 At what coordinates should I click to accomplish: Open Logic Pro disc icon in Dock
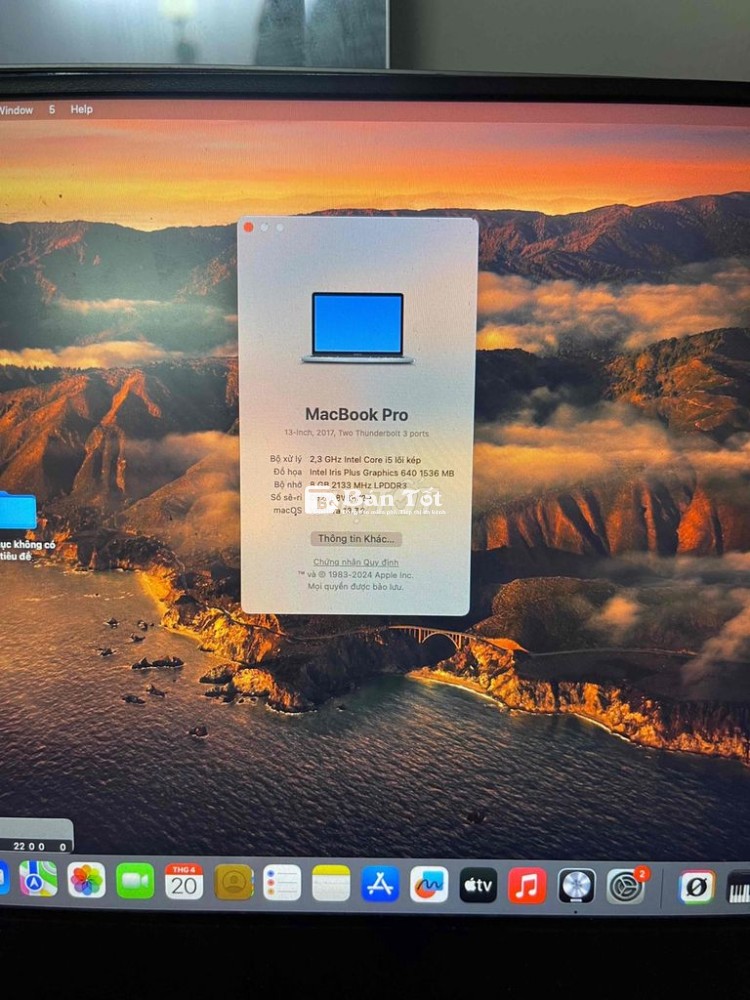(x=577, y=886)
